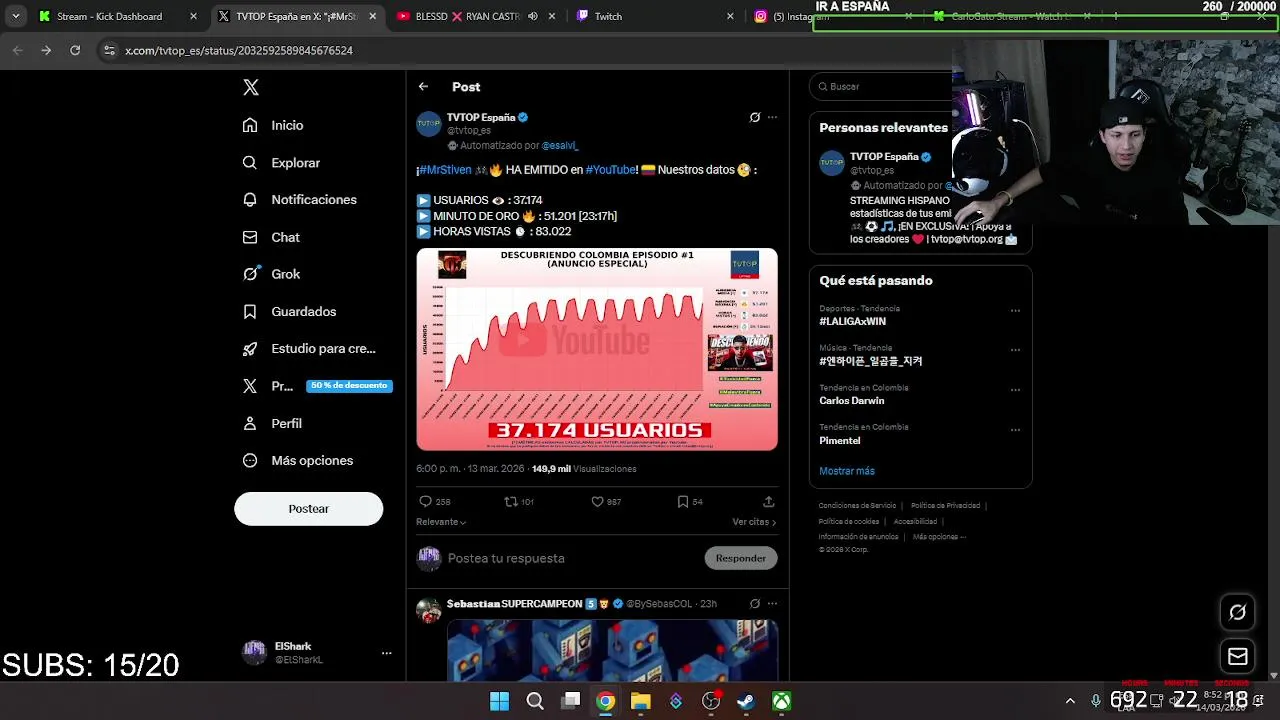Image resolution: width=1280 pixels, height=720 pixels.
Task: Open Política de Privacidad footer link
Action: pyautogui.click(x=945, y=506)
